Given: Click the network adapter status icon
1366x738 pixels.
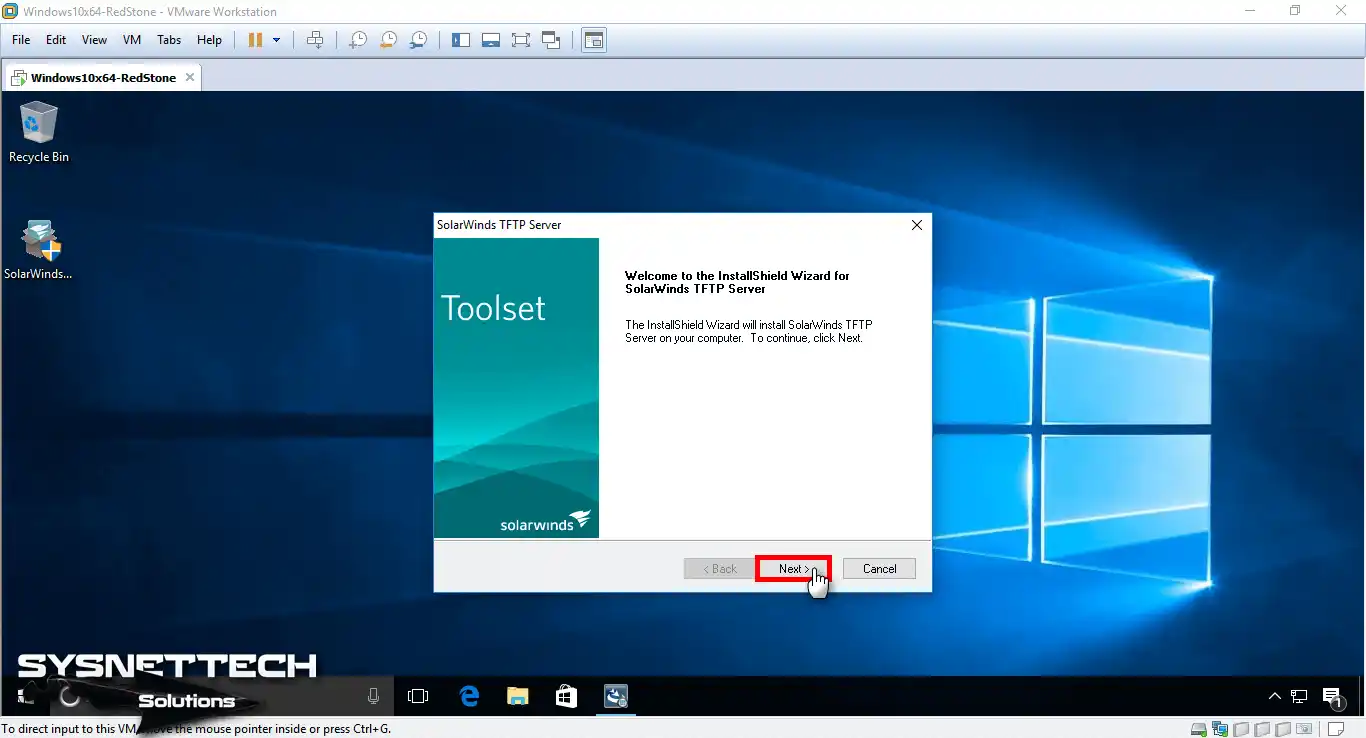Looking at the screenshot, I should (1220, 729).
